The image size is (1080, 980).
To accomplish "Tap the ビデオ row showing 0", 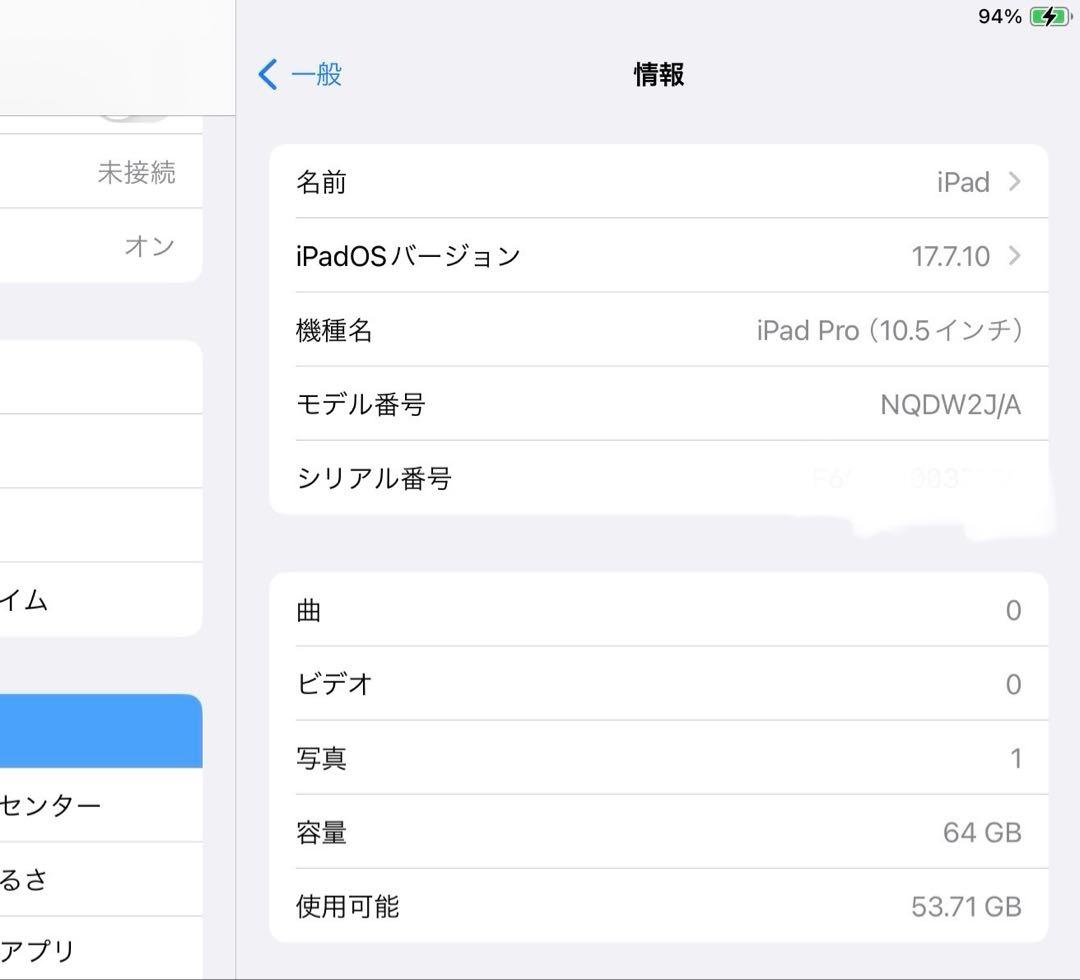I will coord(660,684).
